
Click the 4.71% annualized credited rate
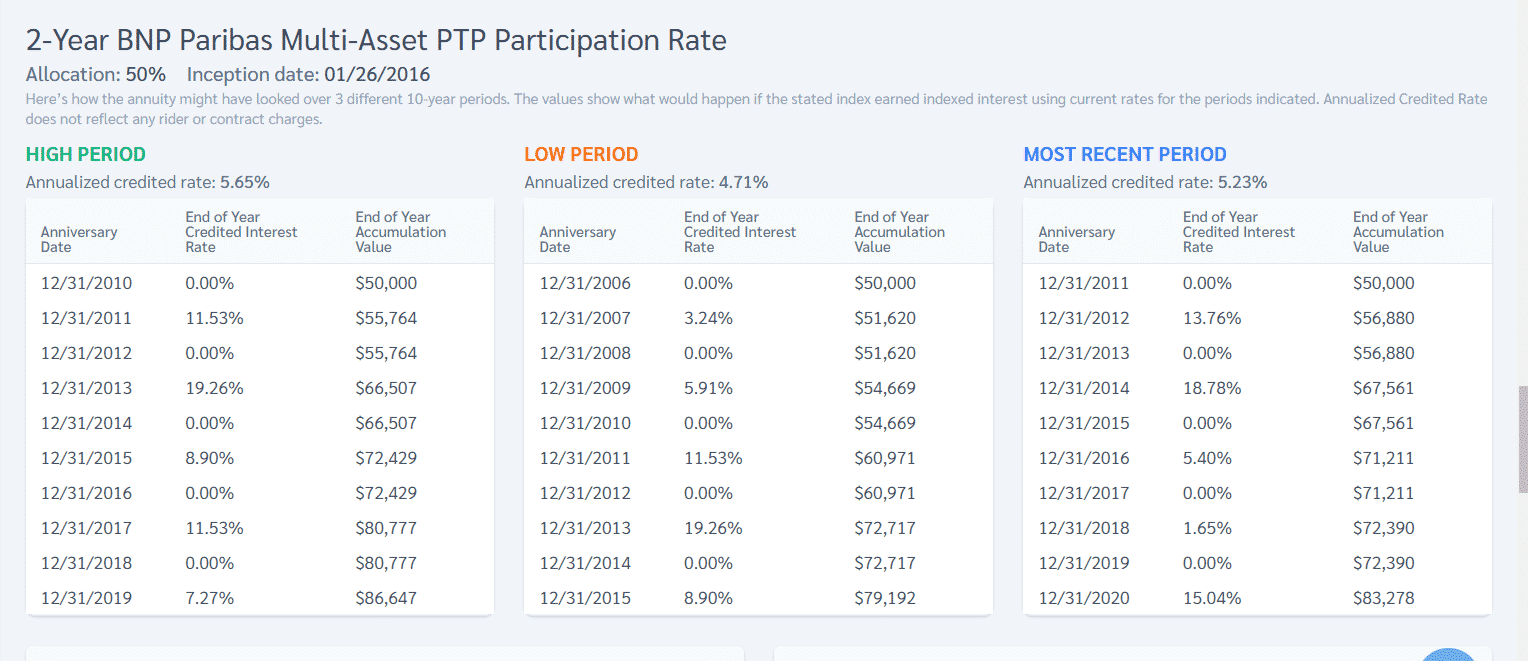tap(743, 182)
